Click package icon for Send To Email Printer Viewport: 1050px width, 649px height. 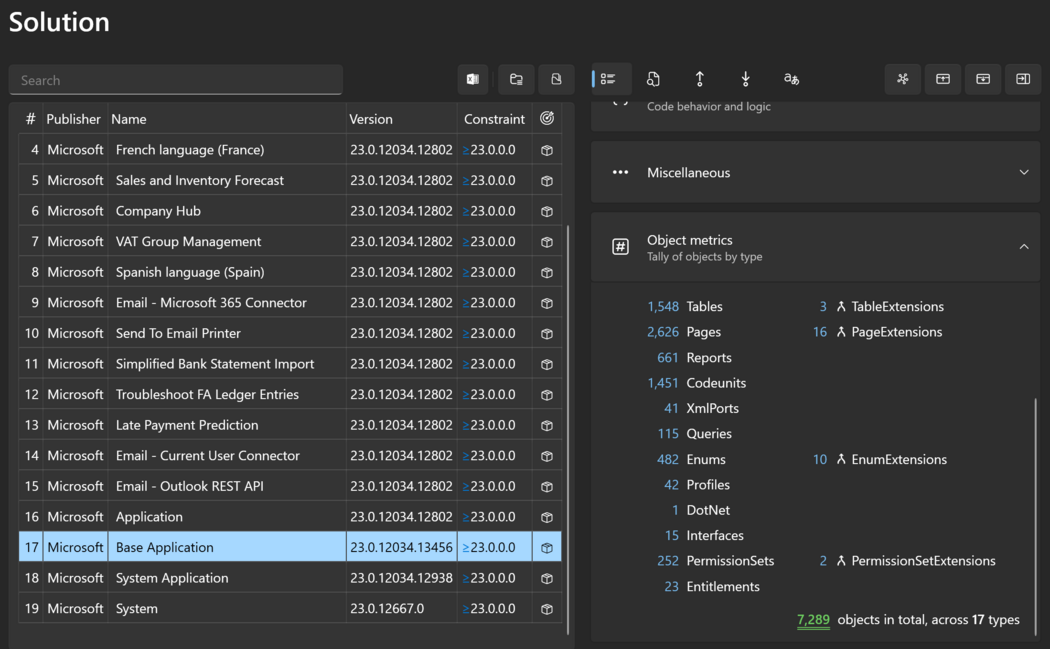pyautogui.click(x=547, y=334)
